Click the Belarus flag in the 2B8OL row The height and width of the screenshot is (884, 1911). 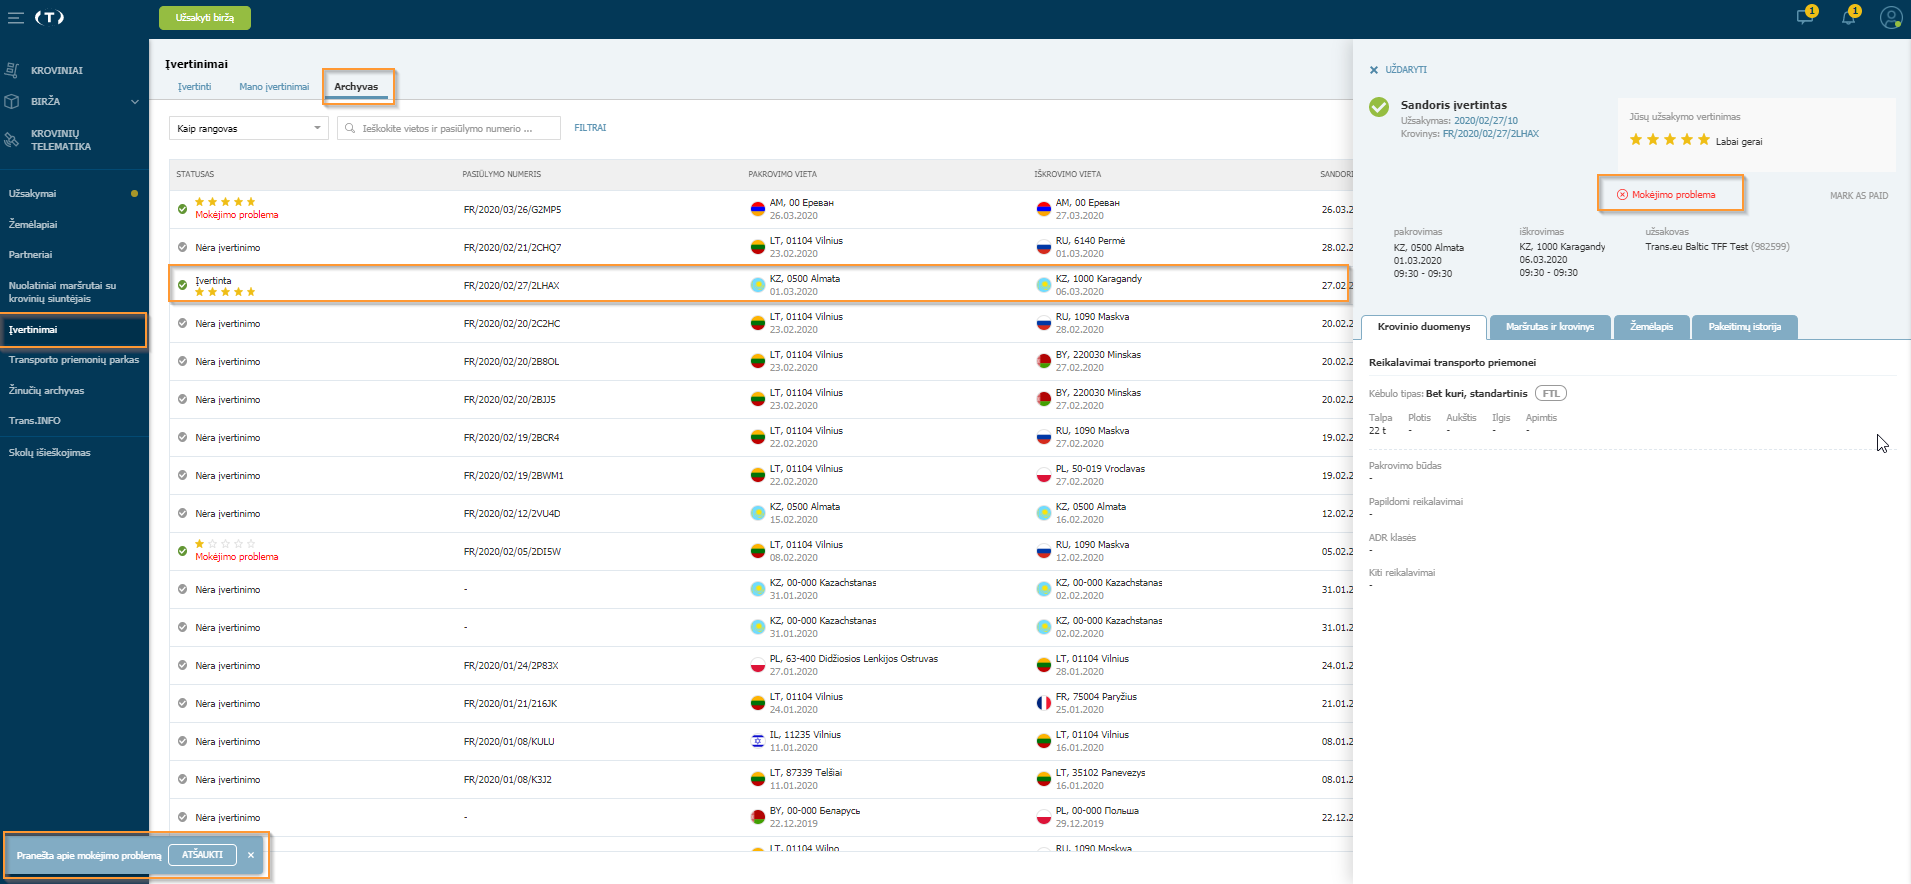coord(1044,361)
